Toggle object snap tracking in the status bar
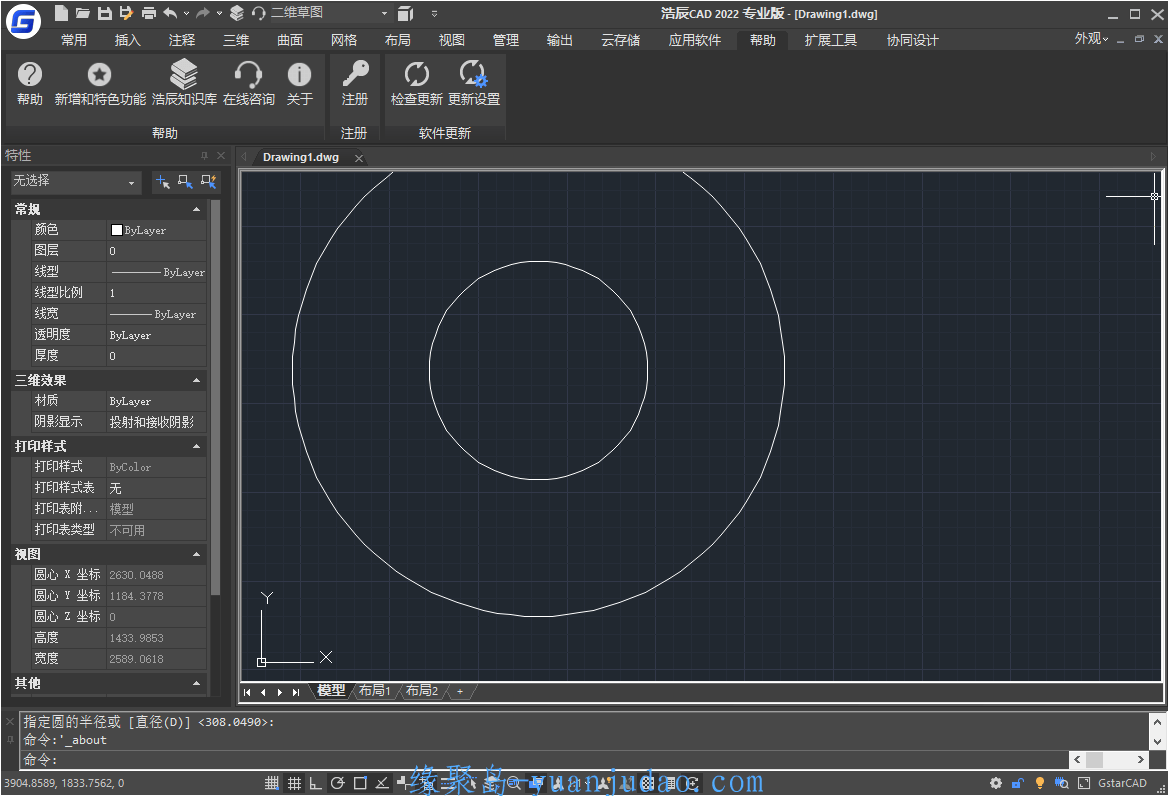 (x=382, y=783)
